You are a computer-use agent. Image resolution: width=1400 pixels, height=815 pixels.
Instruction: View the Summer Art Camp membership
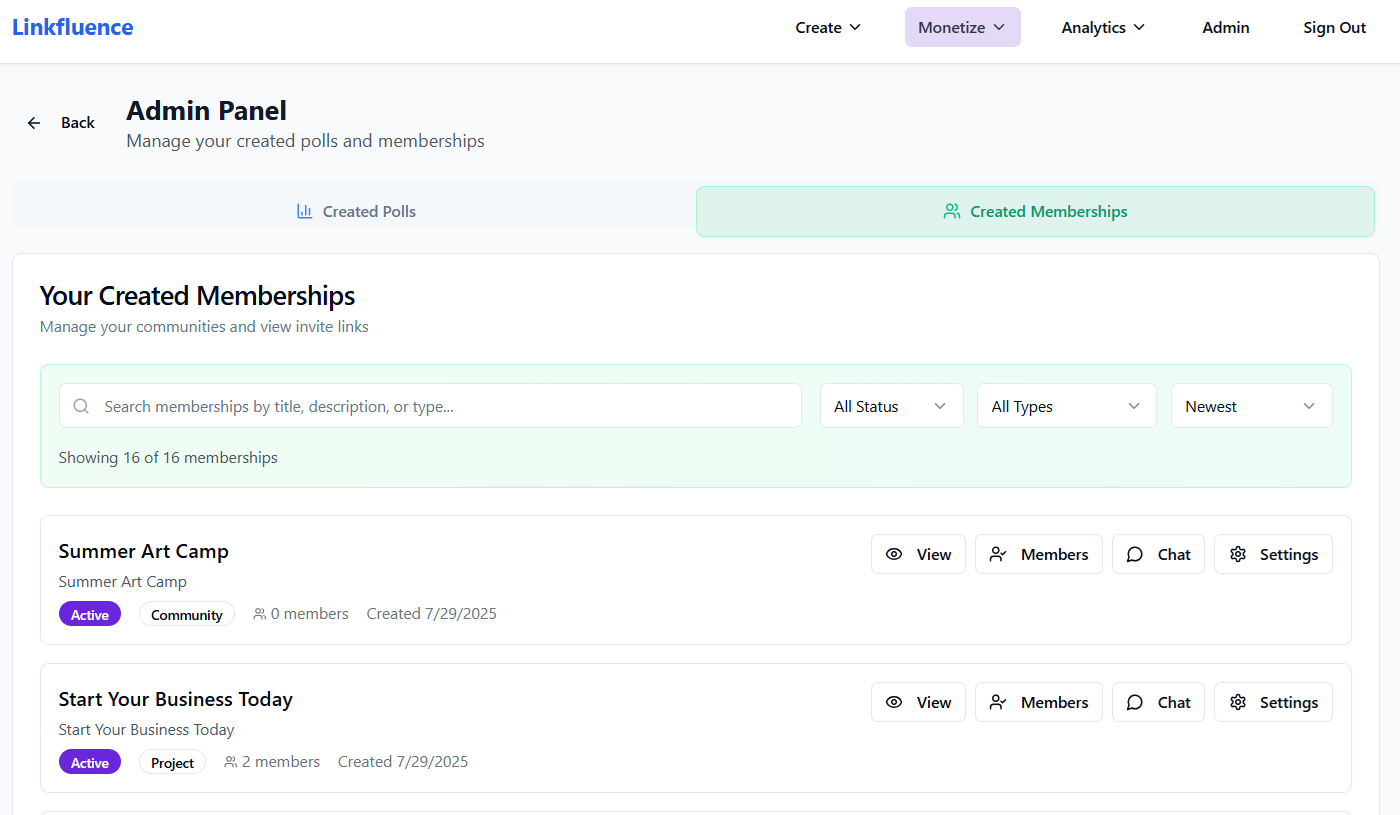click(x=918, y=554)
